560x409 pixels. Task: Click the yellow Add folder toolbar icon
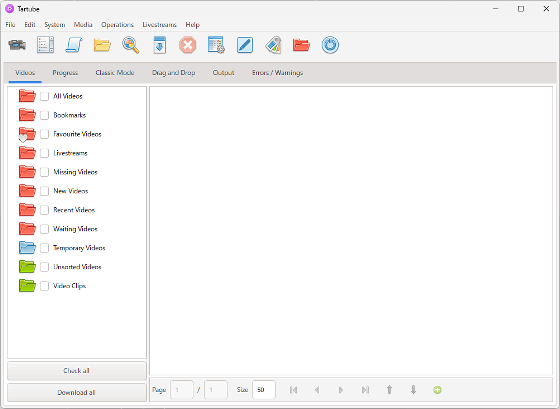point(102,45)
